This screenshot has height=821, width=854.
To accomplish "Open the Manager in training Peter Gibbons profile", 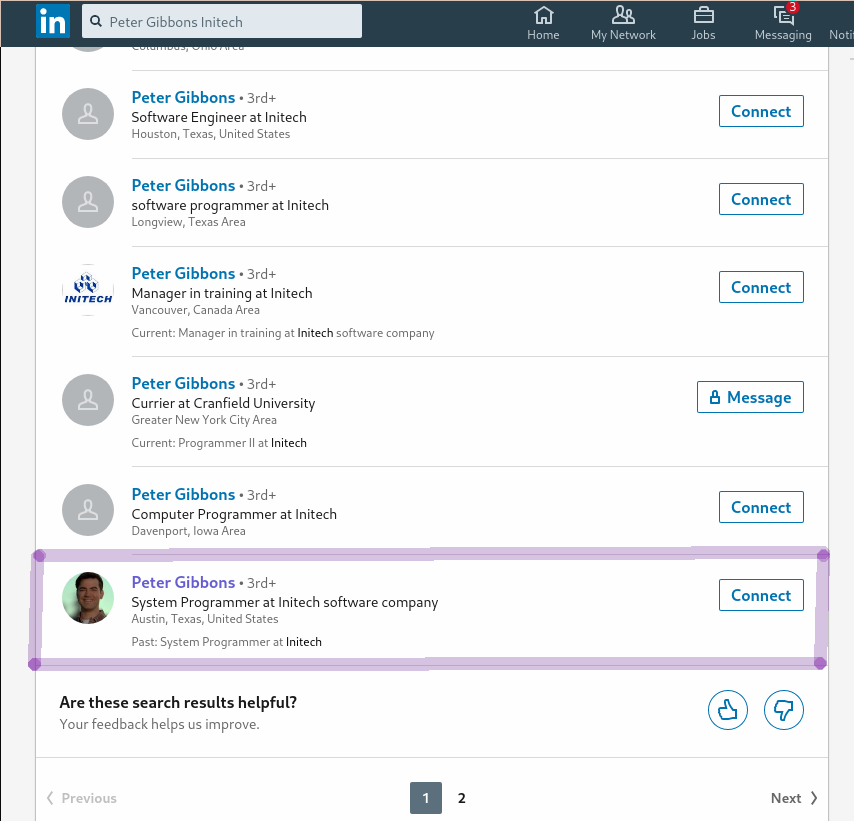I will [x=183, y=273].
